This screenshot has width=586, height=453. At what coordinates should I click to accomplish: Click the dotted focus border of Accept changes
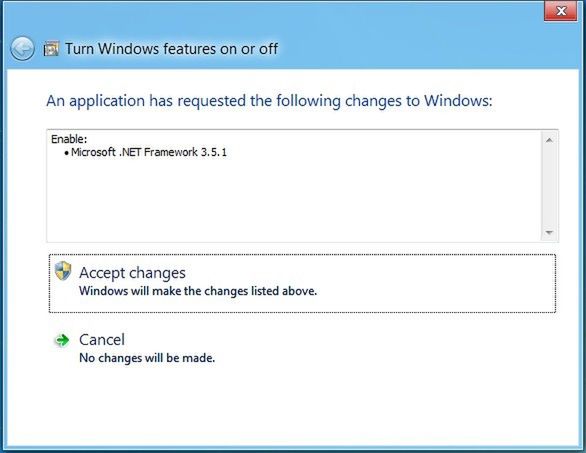[302, 255]
